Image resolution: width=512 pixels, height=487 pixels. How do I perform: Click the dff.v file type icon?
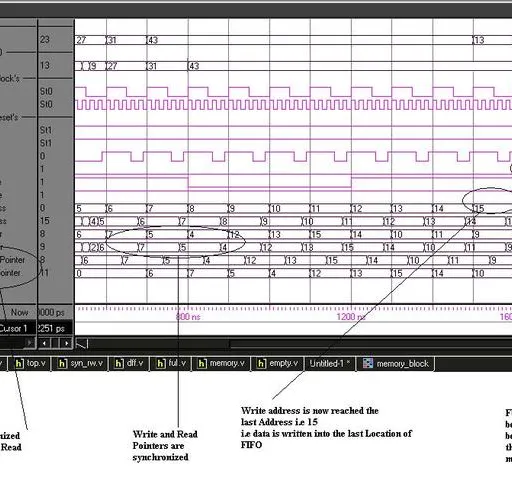coord(119,363)
